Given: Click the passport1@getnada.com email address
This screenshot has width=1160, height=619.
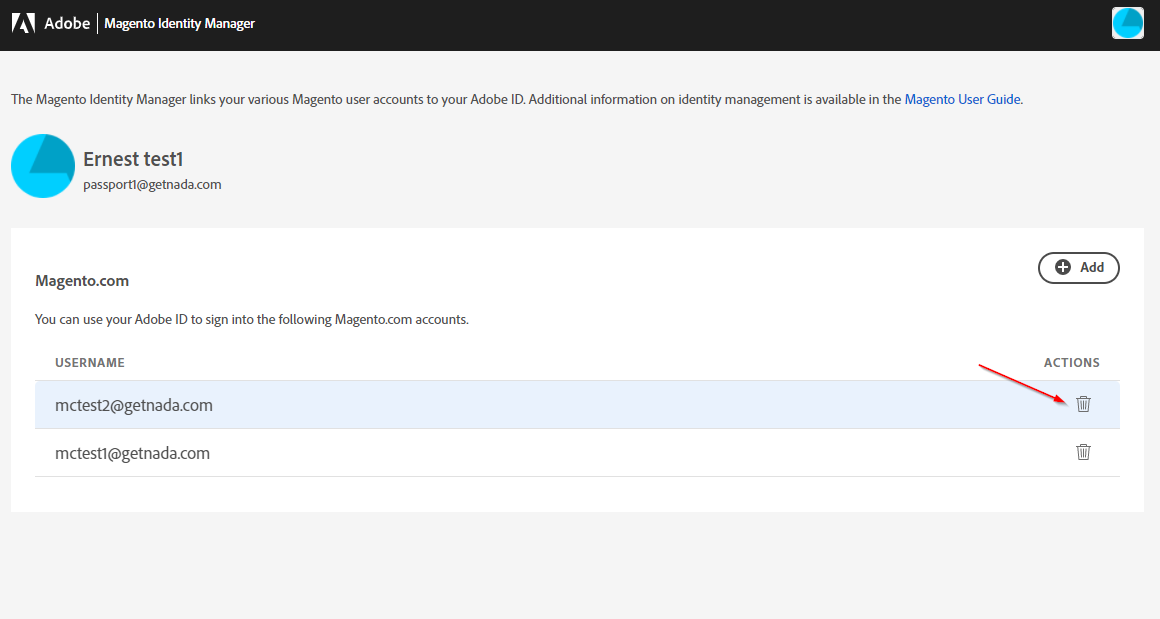Looking at the screenshot, I should coord(152,185).
